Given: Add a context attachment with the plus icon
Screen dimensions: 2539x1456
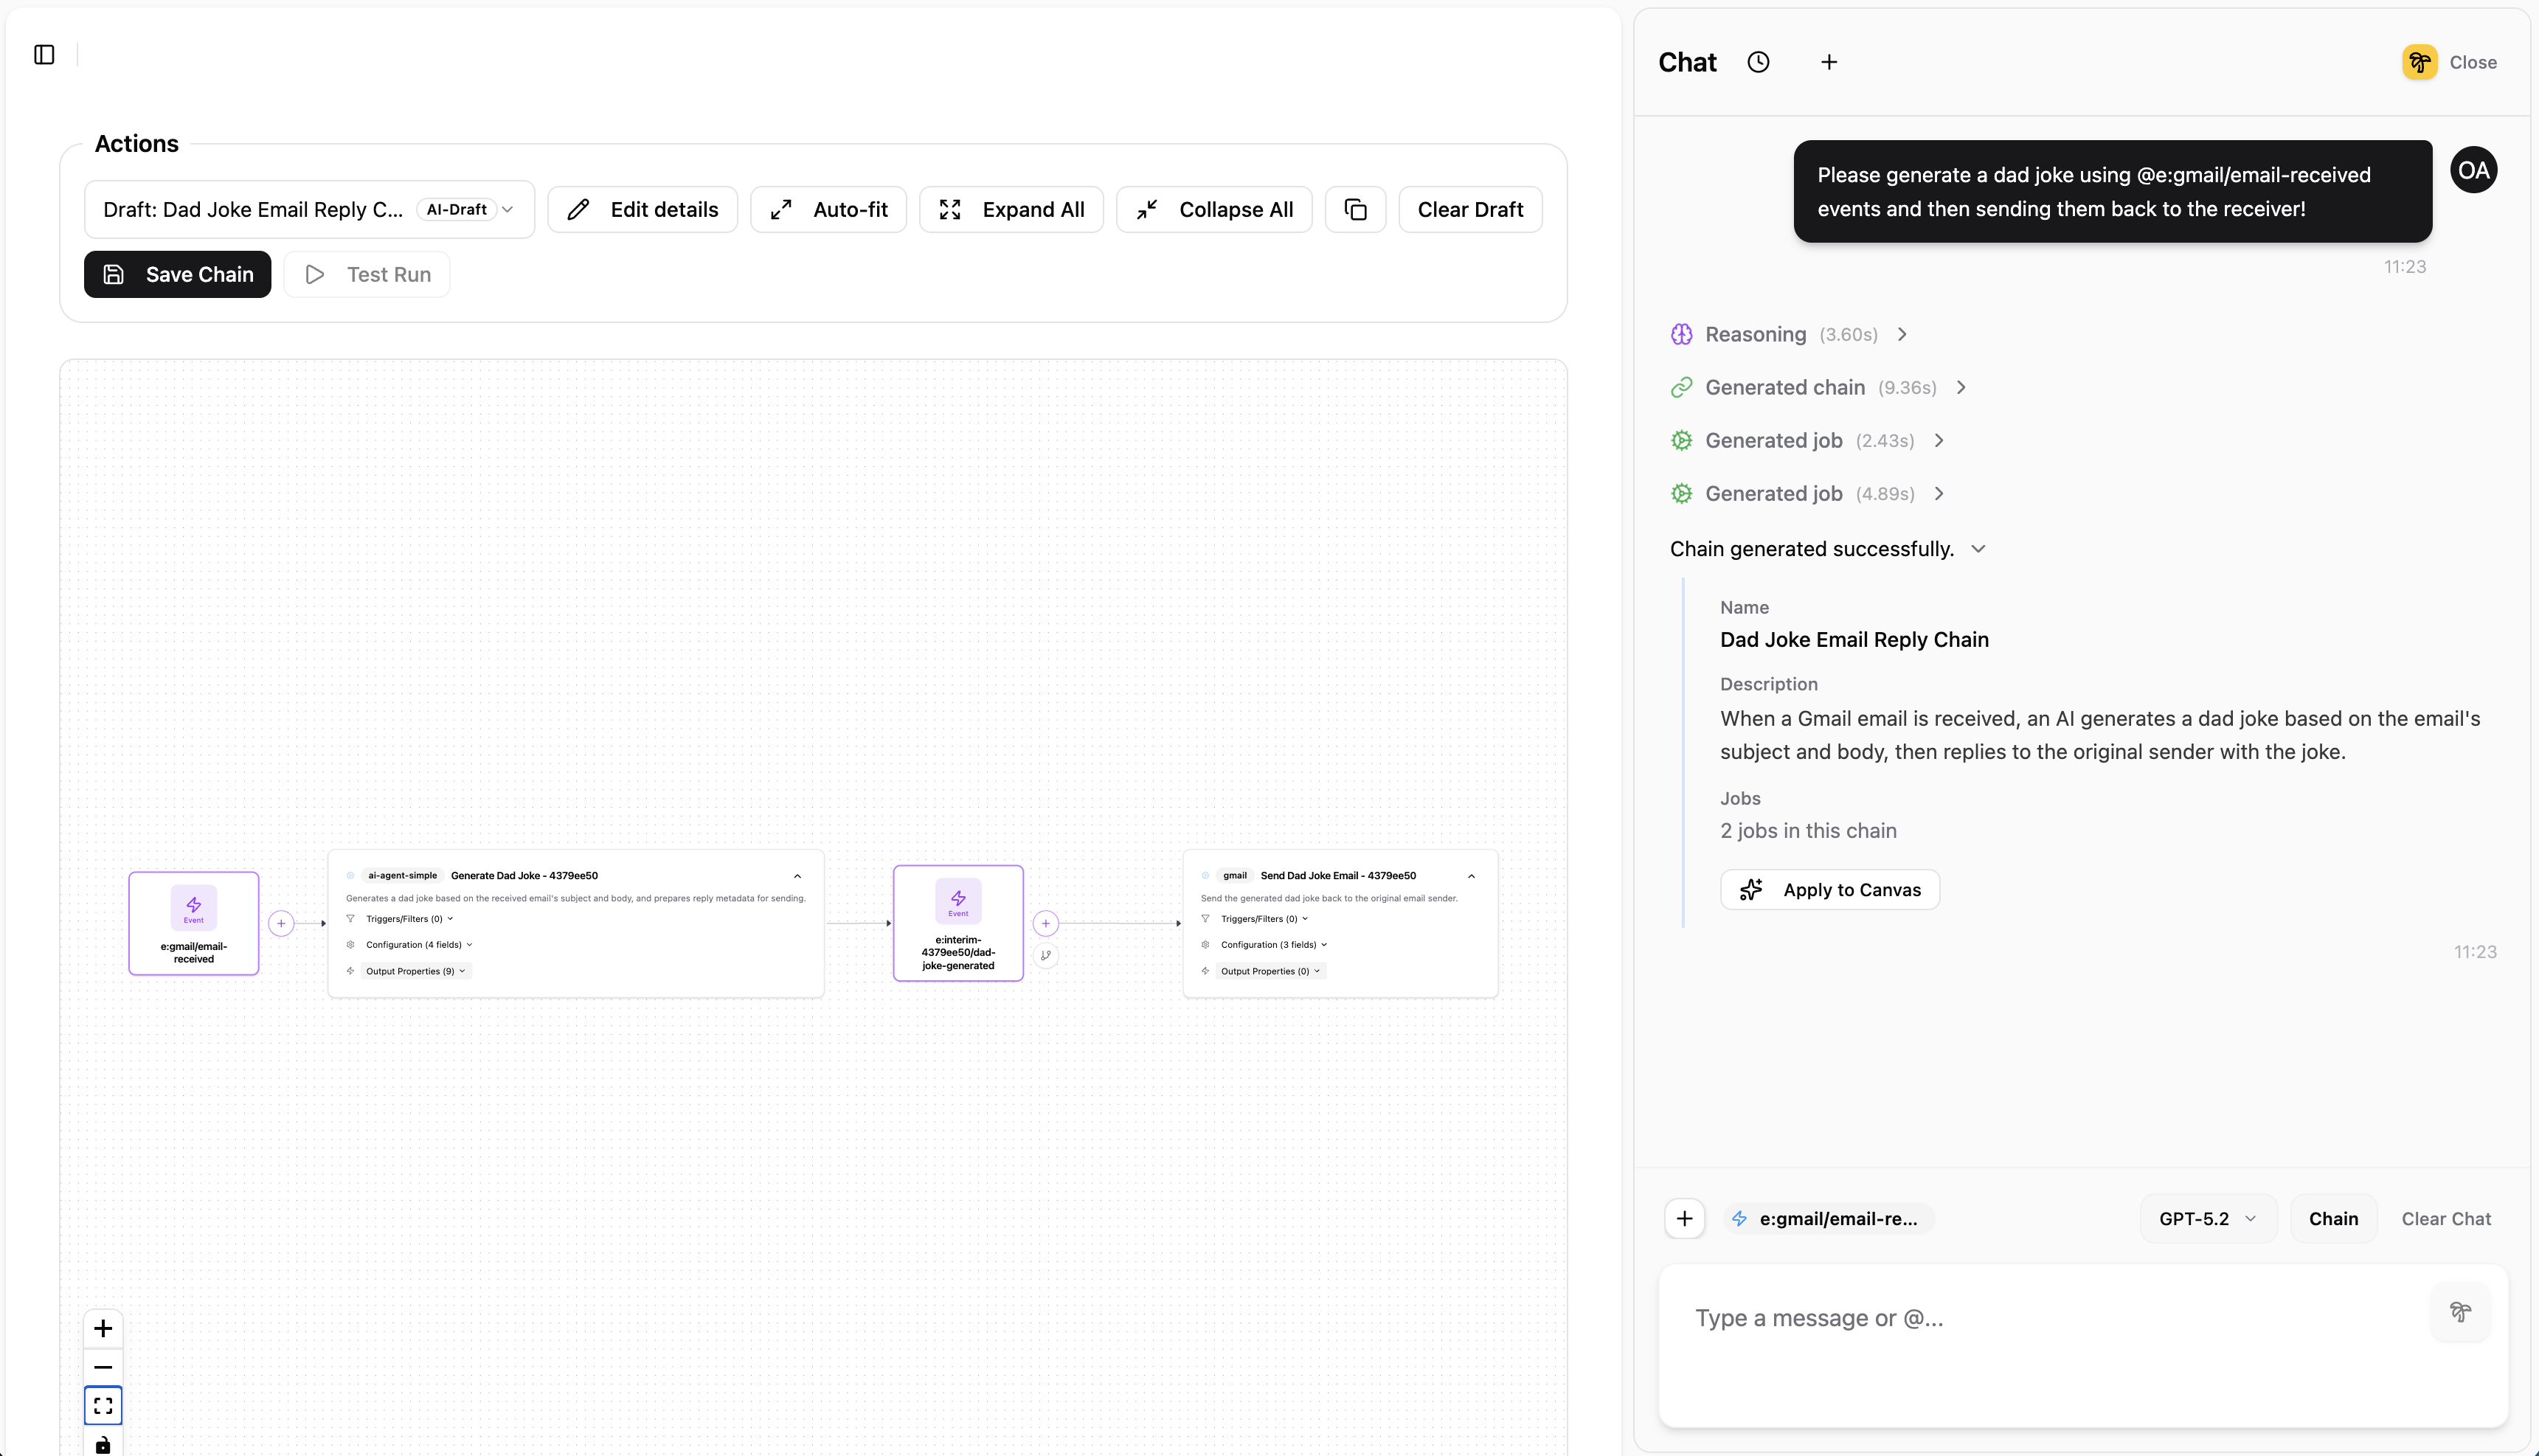Looking at the screenshot, I should pos(1684,1218).
